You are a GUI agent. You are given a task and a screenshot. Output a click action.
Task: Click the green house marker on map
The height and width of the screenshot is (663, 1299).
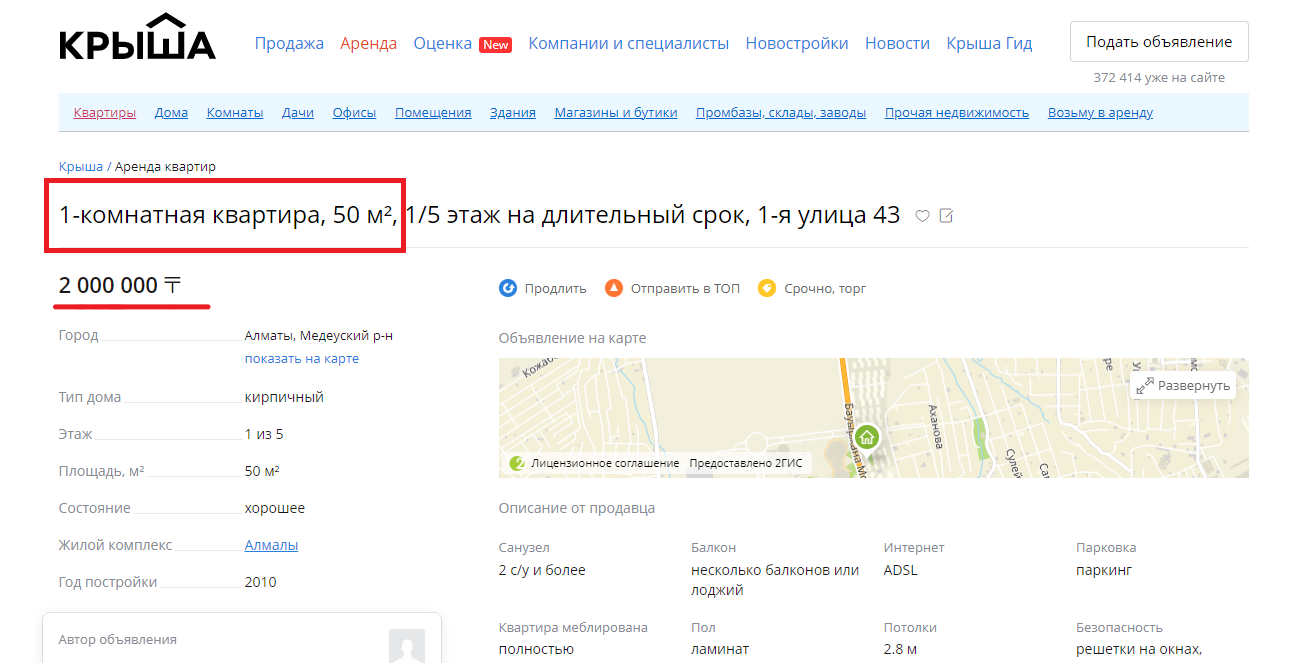tap(867, 437)
